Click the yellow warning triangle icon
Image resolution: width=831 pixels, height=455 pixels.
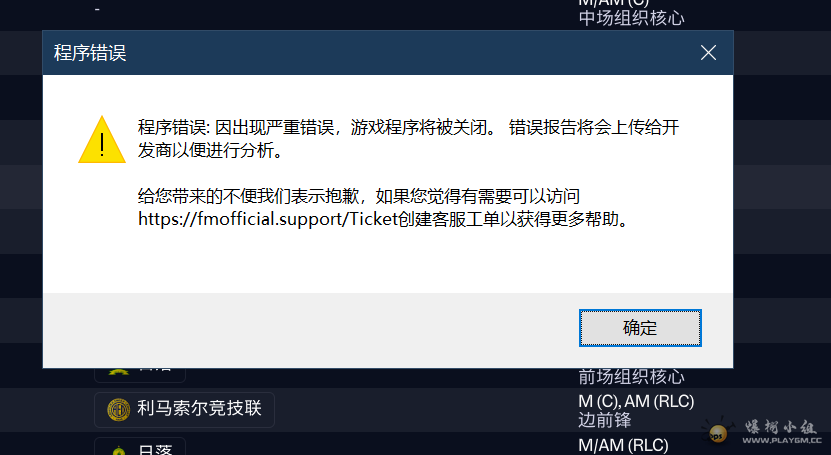point(102,140)
